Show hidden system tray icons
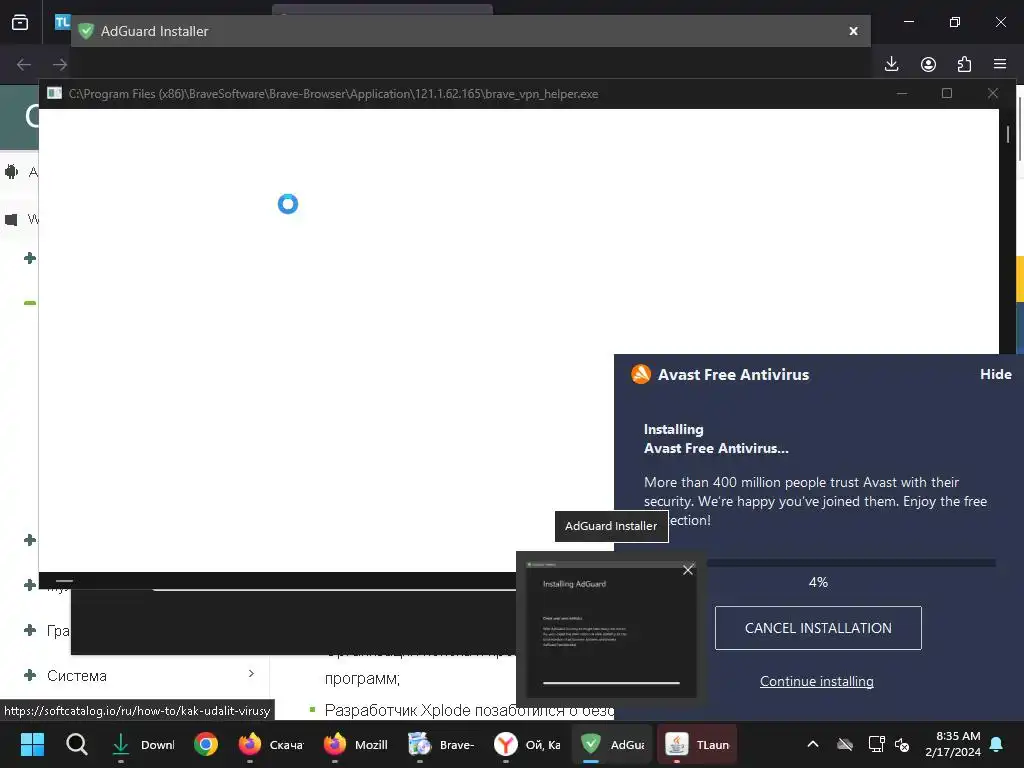The image size is (1024, 768). point(813,744)
